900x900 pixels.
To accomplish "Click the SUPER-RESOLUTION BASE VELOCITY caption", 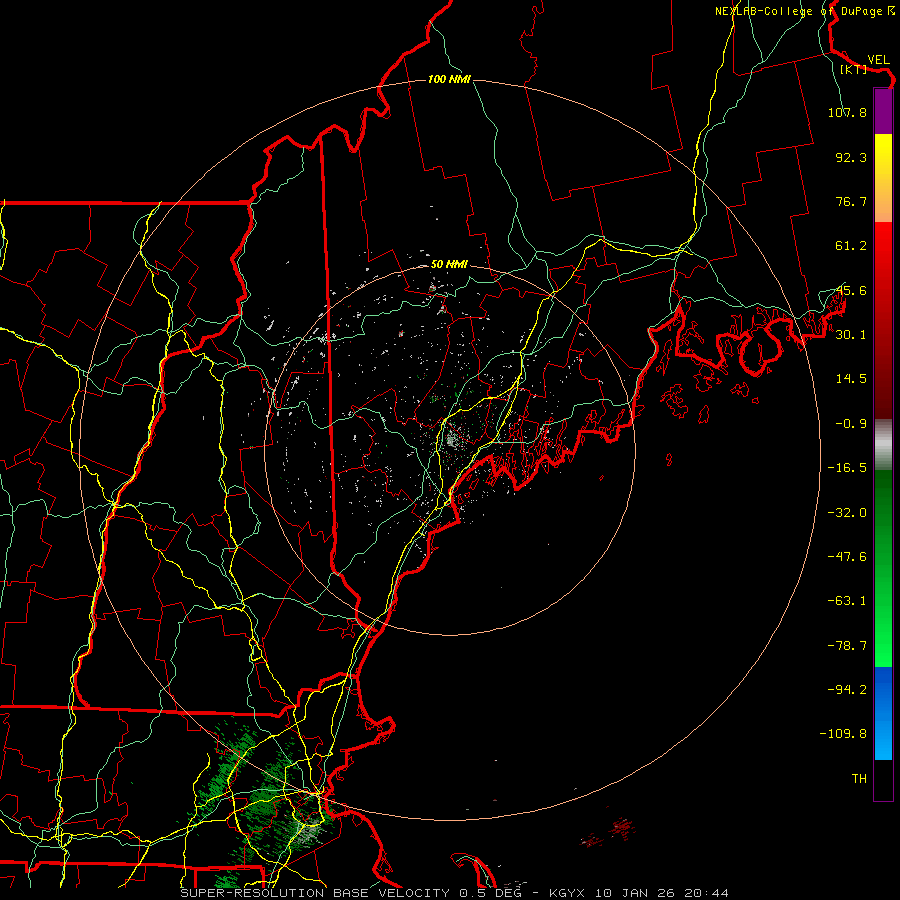I will click(x=315, y=893).
